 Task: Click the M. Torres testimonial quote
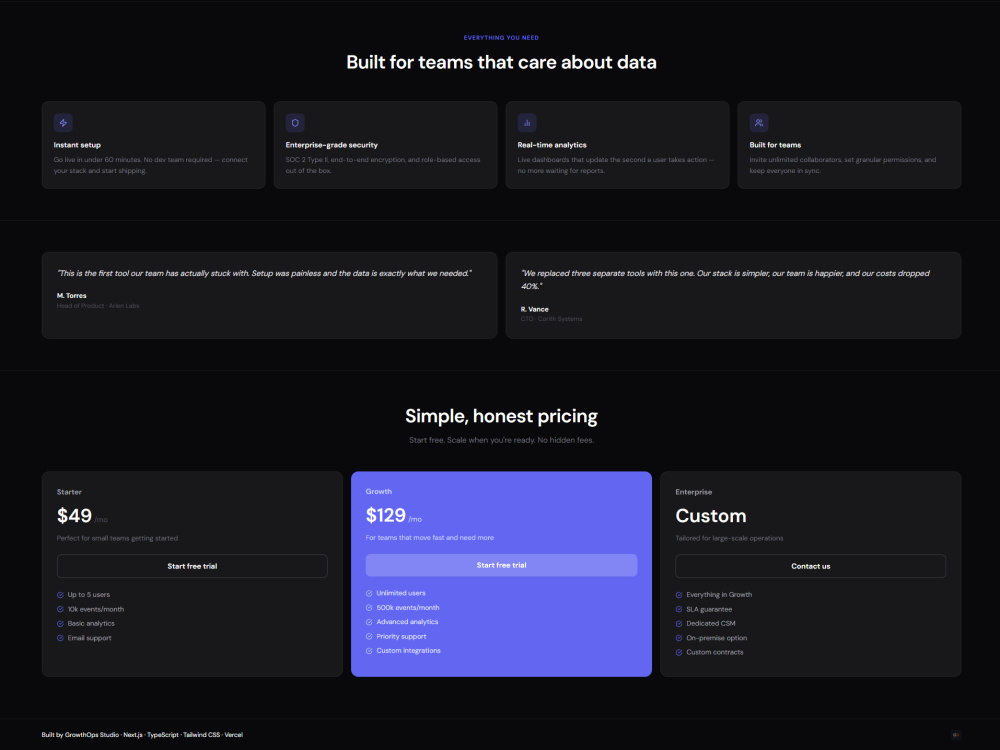(264, 273)
